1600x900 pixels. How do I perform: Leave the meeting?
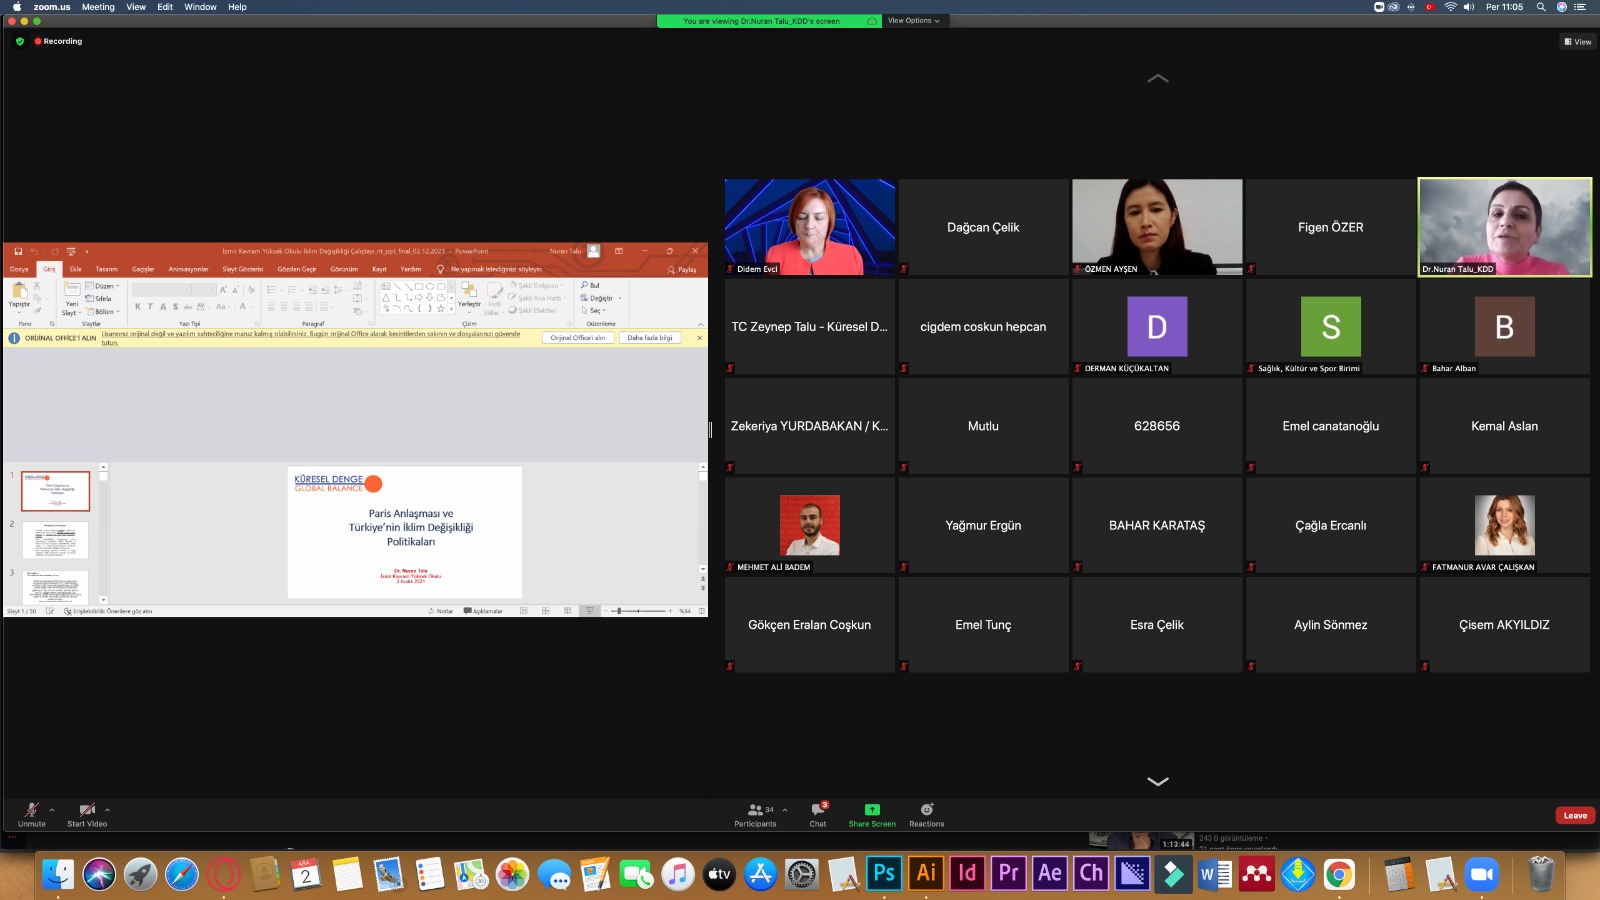pos(1575,816)
